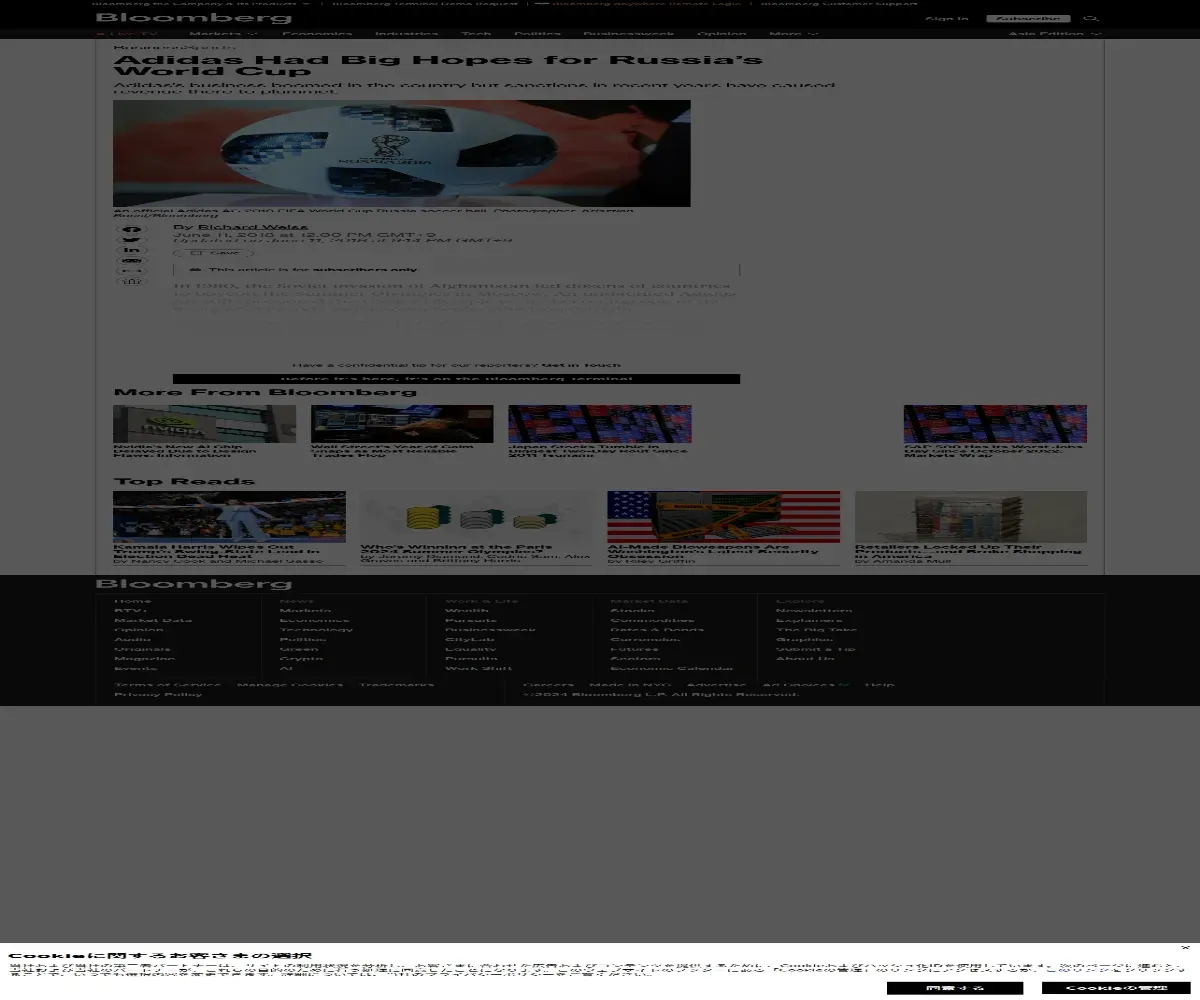Open the Industries navigation item

[x=407, y=34]
